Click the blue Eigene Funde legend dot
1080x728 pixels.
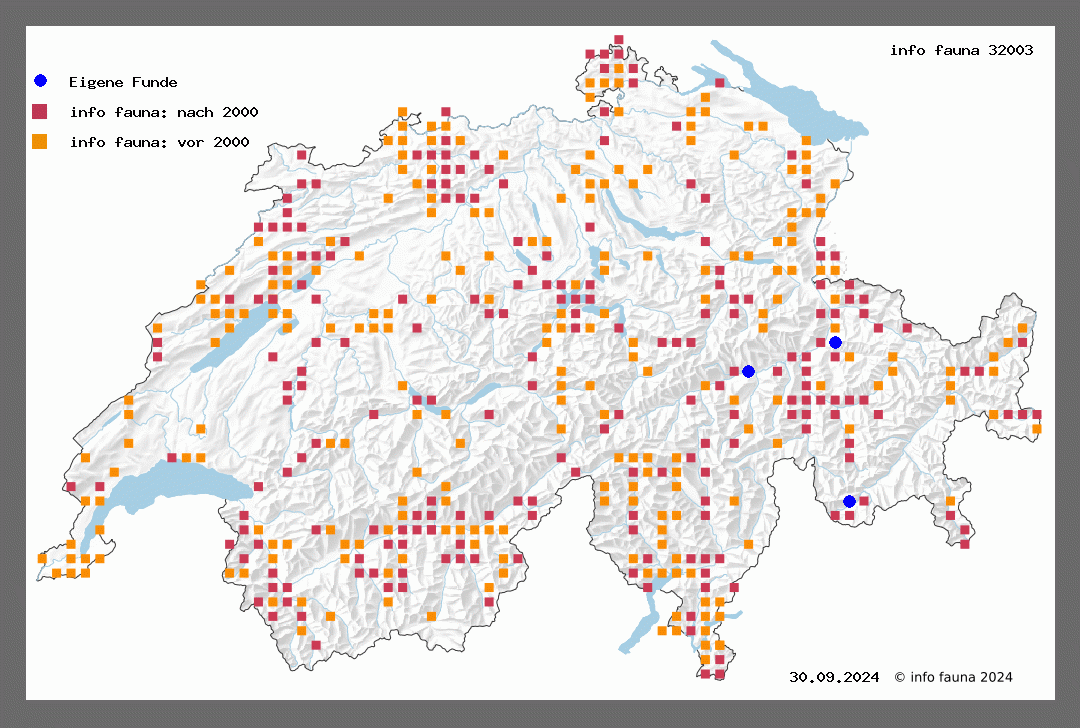pyautogui.click(x=40, y=81)
